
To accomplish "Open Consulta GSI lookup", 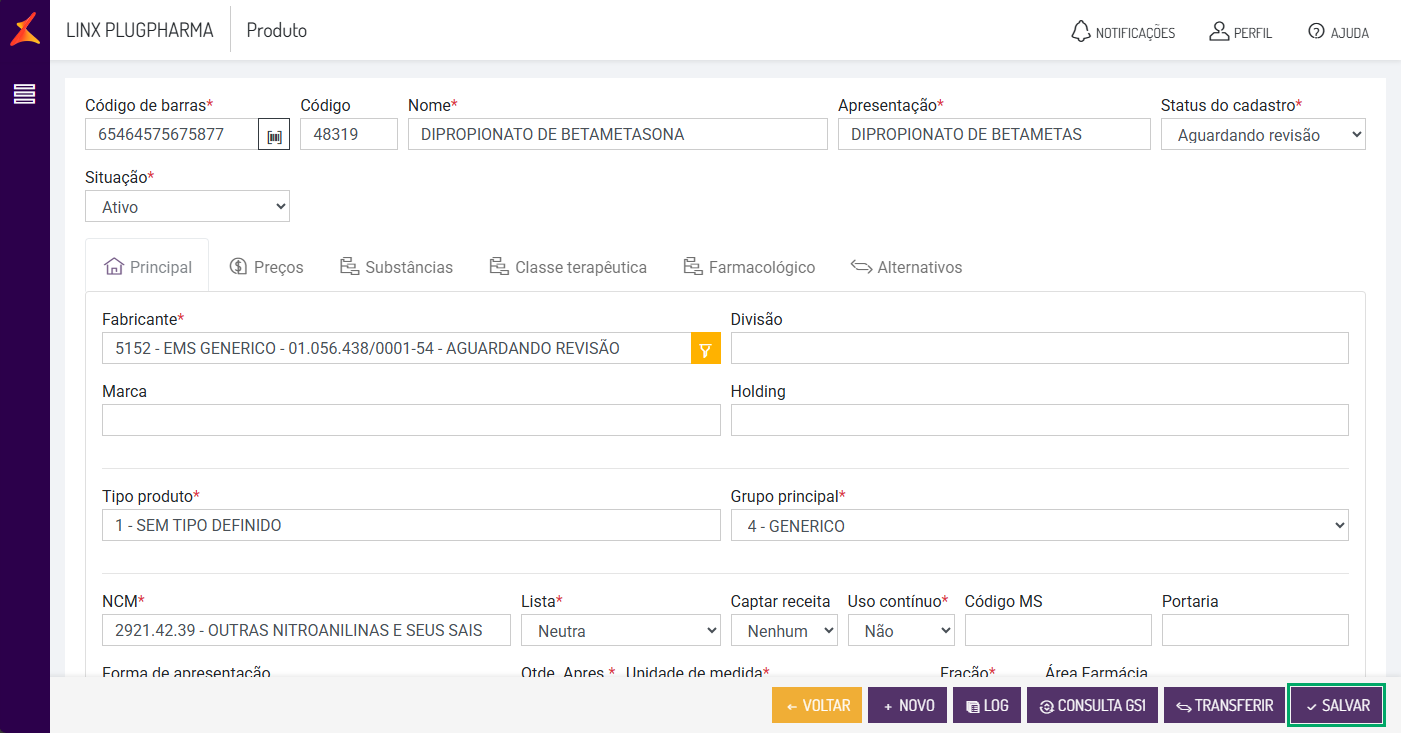I will pos(1092,705).
